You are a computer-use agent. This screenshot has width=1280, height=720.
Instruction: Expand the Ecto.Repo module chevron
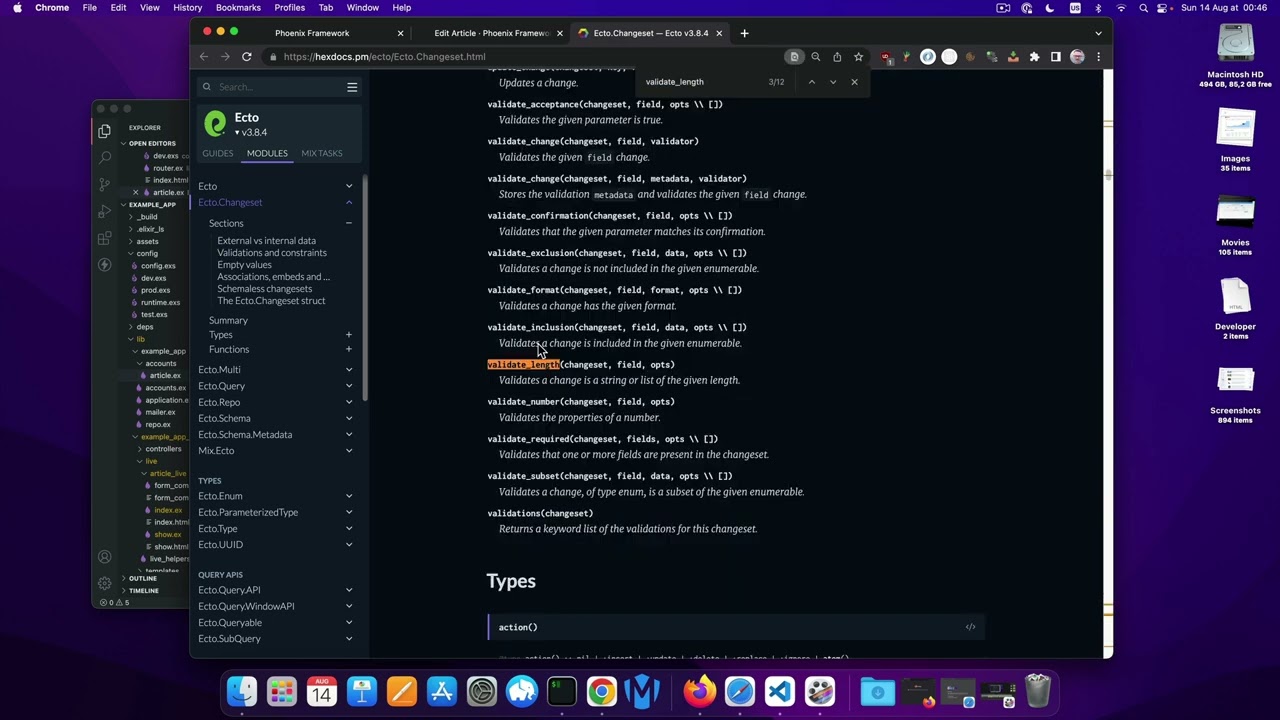(x=349, y=402)
